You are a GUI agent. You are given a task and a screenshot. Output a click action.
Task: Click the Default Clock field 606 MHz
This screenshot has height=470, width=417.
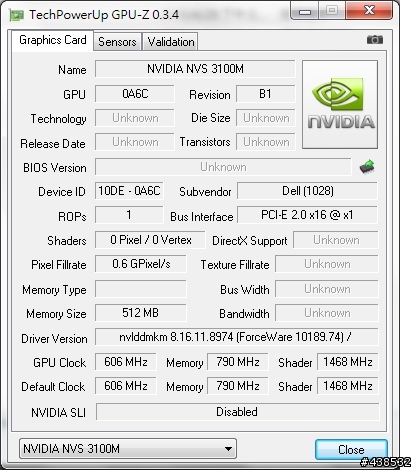click(126, 386)
